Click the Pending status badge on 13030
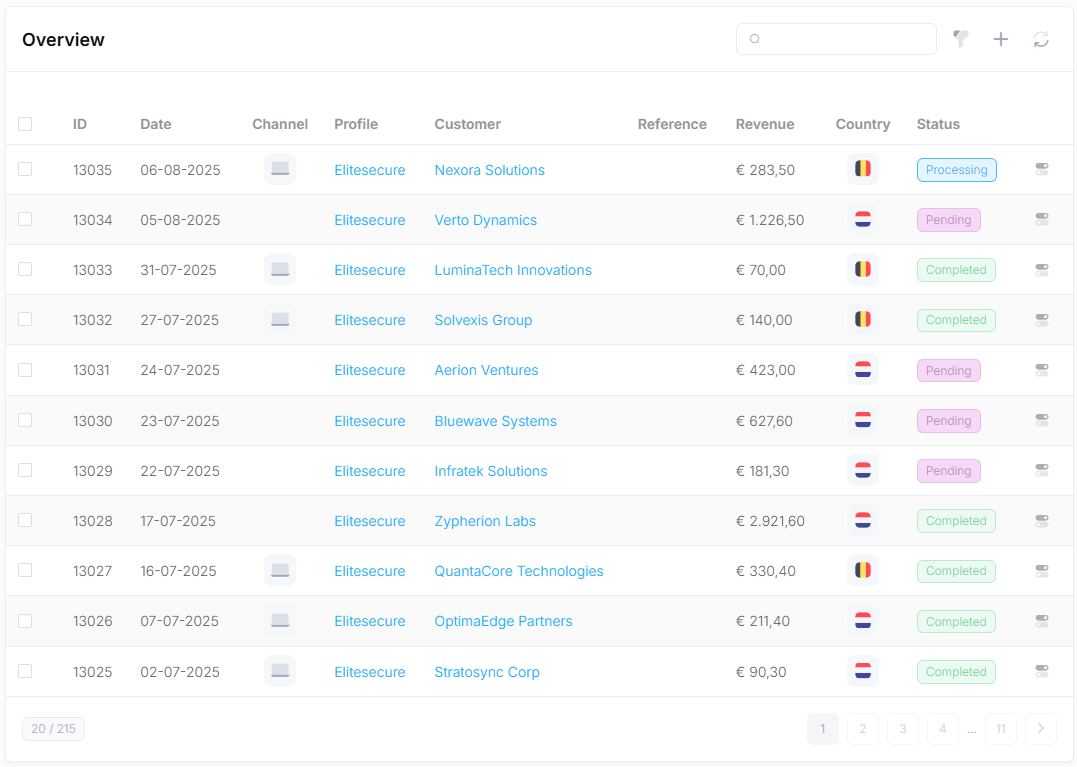Viewport: 1077px width, 767px height. coord(949,421)
